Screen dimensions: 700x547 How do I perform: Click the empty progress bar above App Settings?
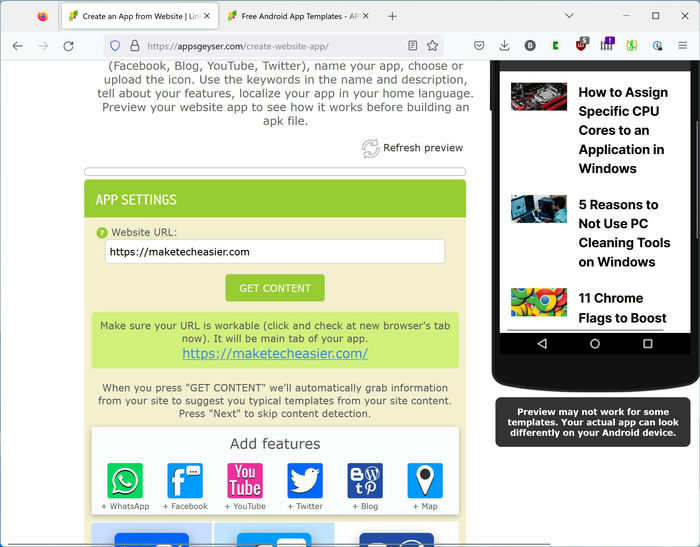275,171
